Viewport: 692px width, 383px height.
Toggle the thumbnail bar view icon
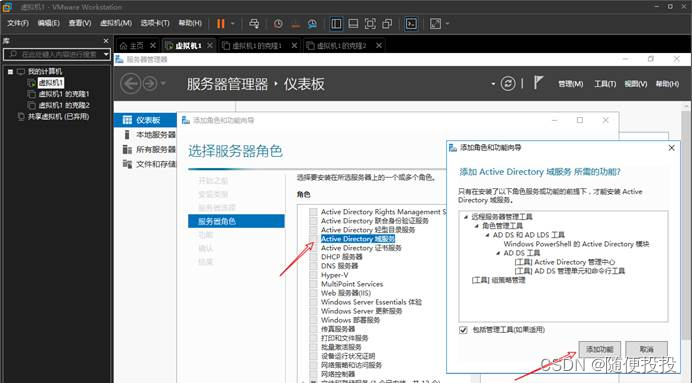pos(353,24)
